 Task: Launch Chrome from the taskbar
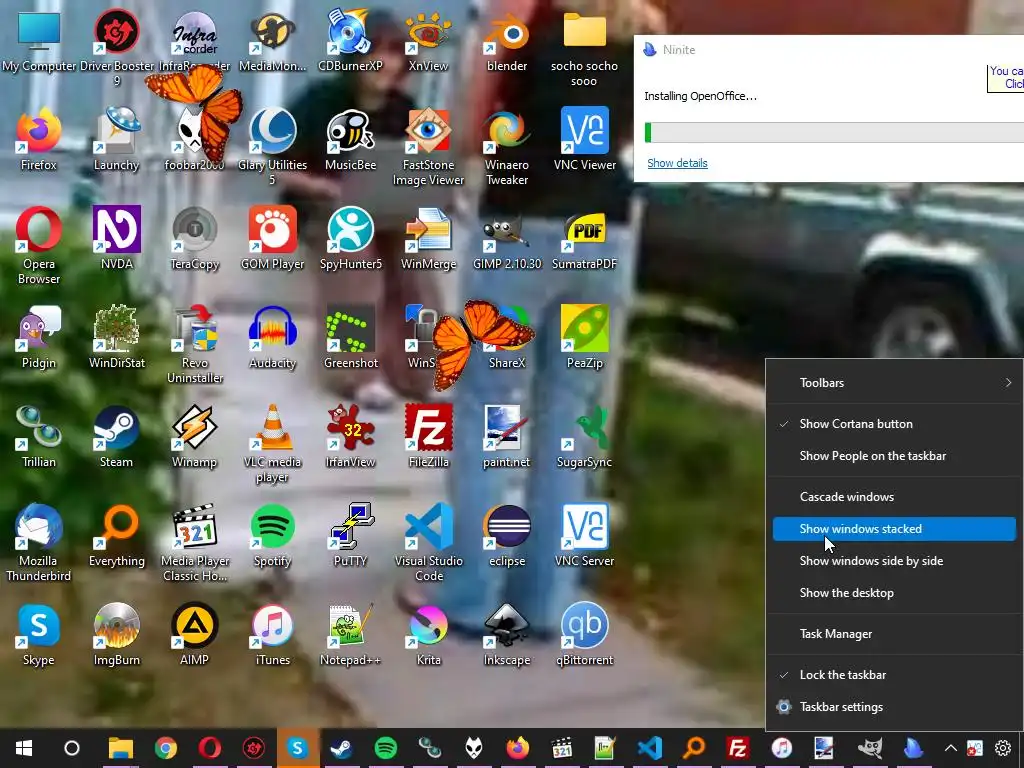coord(166,748)
